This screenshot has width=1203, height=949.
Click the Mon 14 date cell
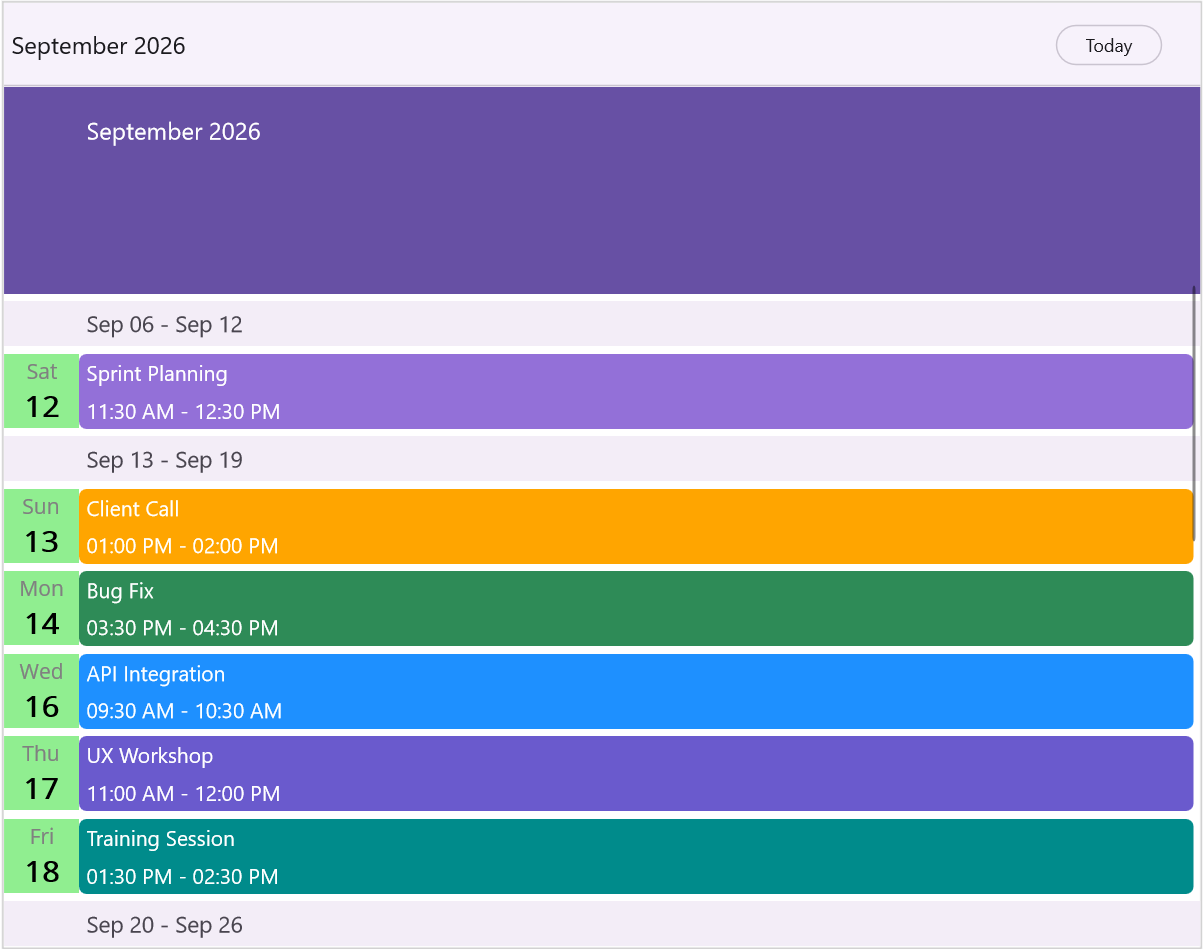41,608
